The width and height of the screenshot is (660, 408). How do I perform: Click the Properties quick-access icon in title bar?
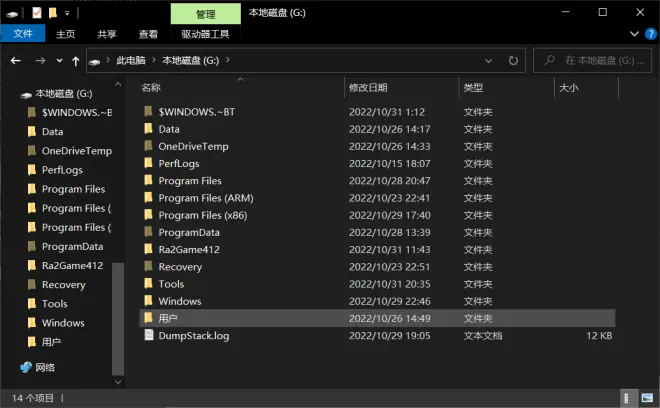(37, 13)
